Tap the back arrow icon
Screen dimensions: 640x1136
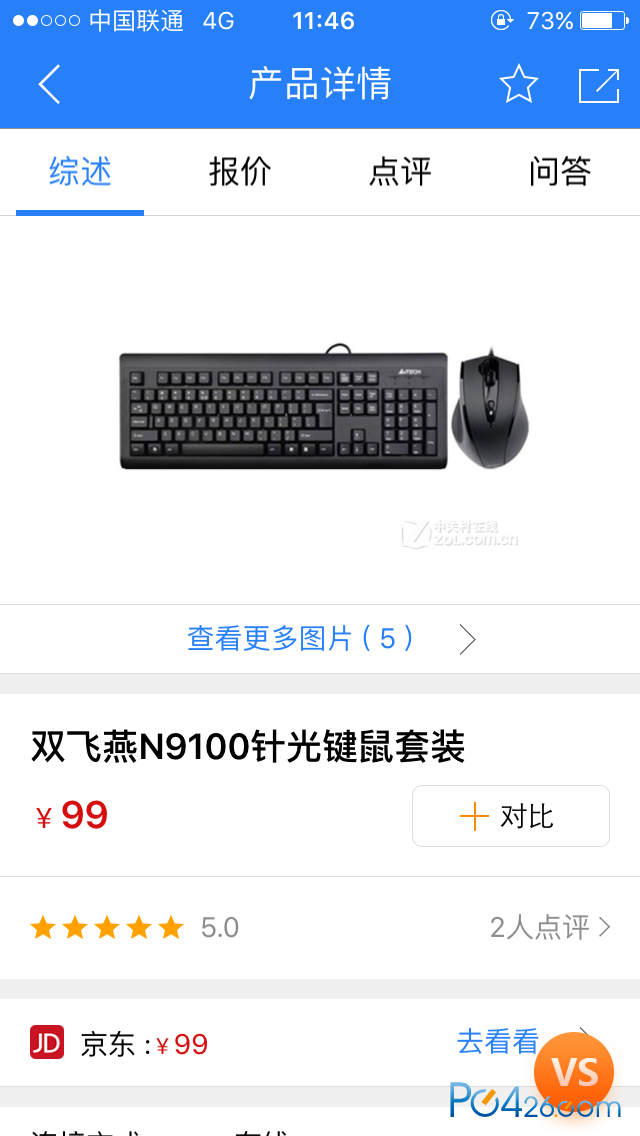[49, 84]
